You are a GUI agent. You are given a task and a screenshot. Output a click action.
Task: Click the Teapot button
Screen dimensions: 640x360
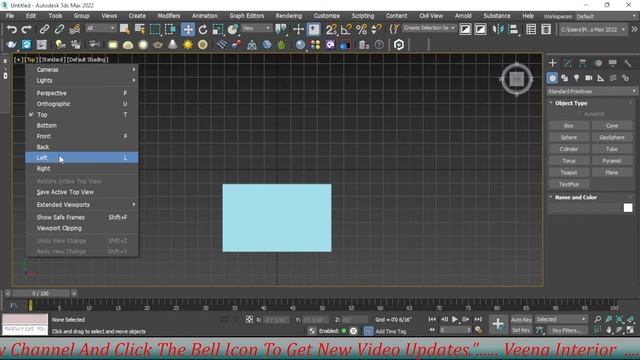569,173
